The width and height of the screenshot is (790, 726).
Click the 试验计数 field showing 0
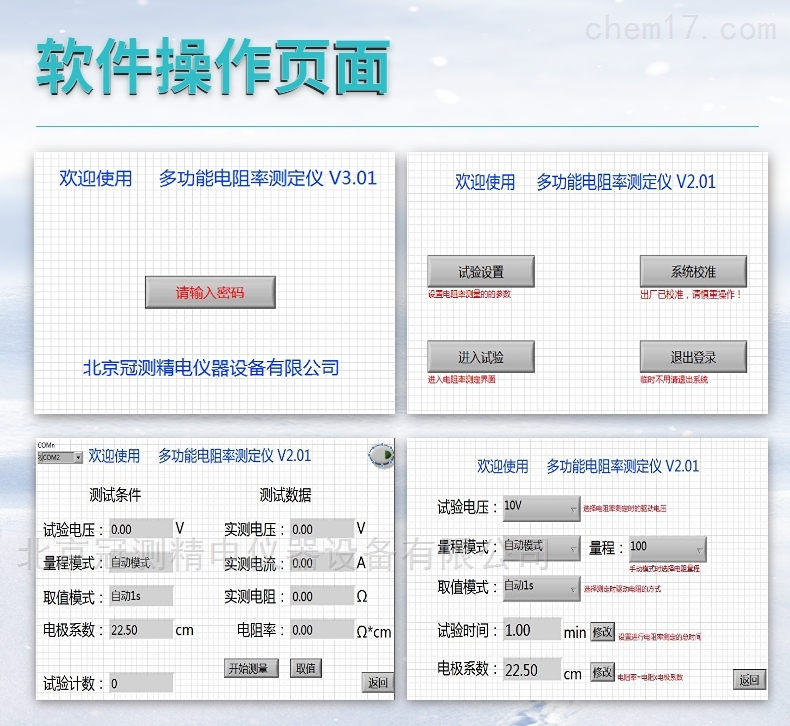tap(140, 684)
